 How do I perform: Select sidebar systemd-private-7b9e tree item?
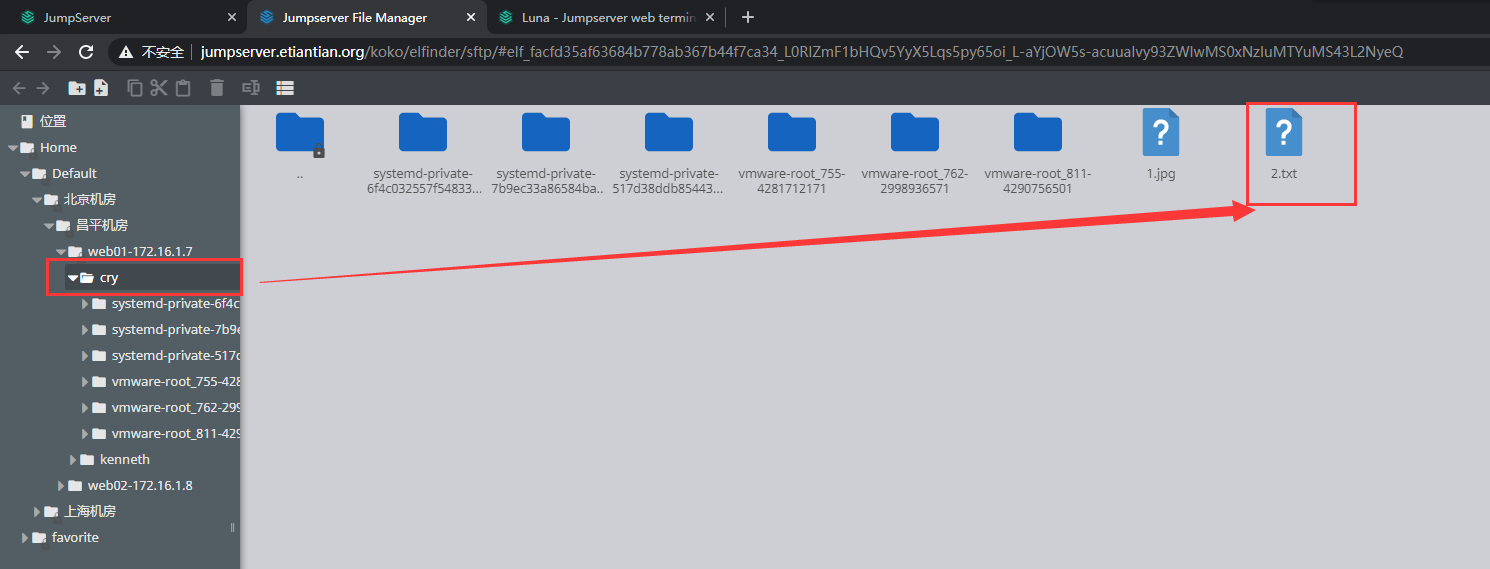(176, 330)
